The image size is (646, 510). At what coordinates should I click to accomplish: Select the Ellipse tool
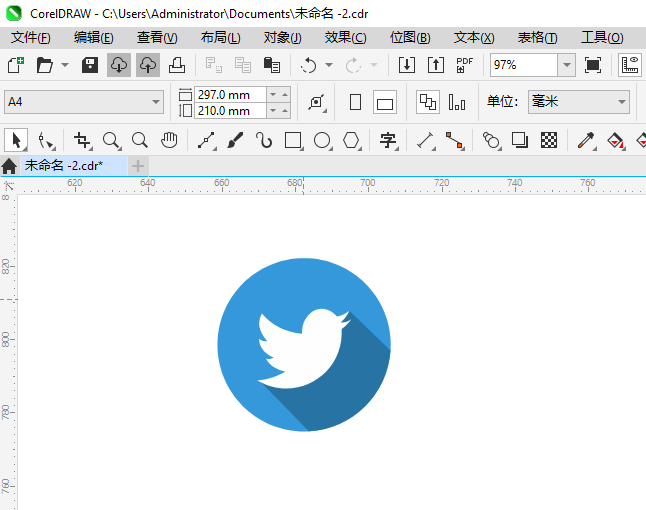click(x=323, y=140)
